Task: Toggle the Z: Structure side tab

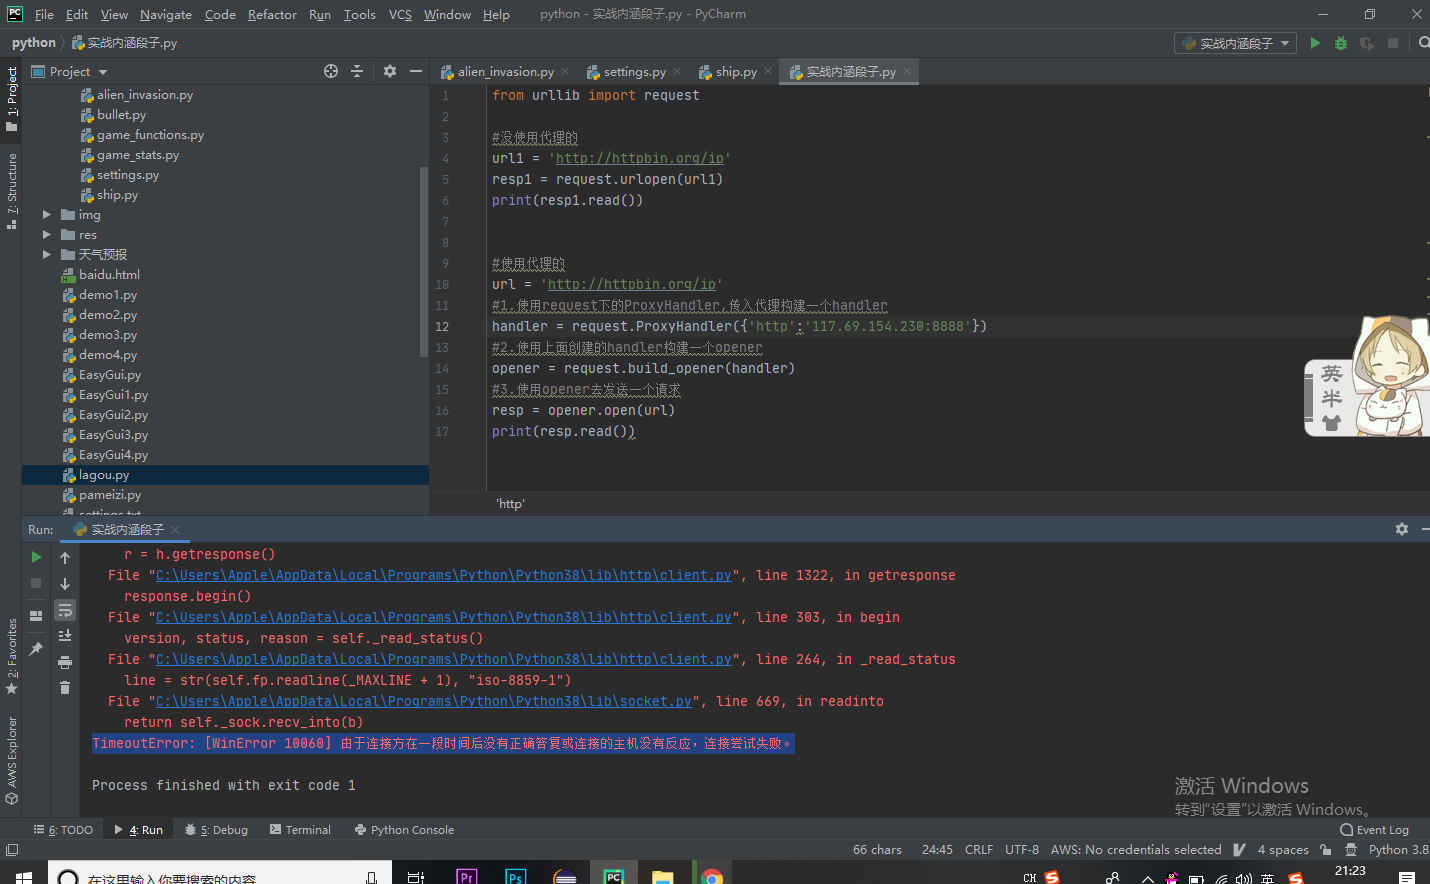Action: 11,191
